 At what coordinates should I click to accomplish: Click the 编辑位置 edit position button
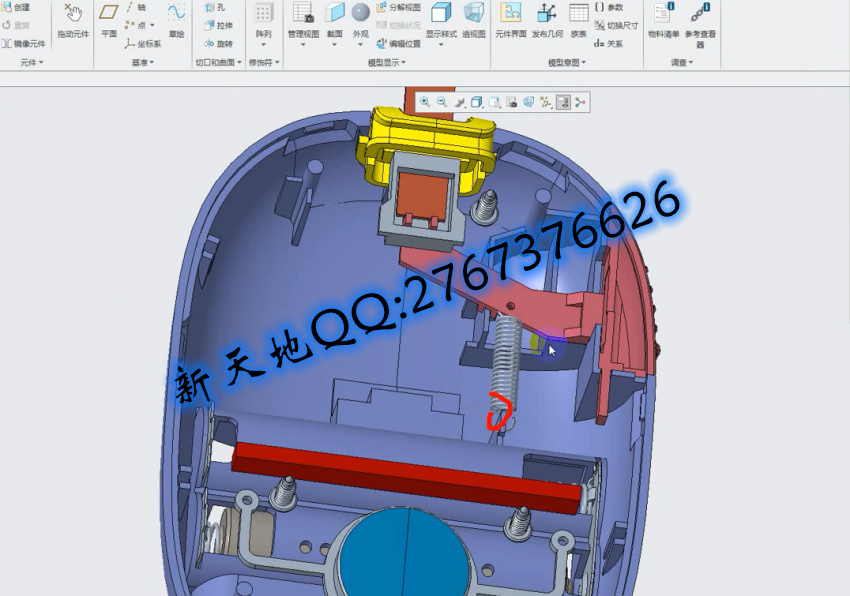tap(399, 43)
